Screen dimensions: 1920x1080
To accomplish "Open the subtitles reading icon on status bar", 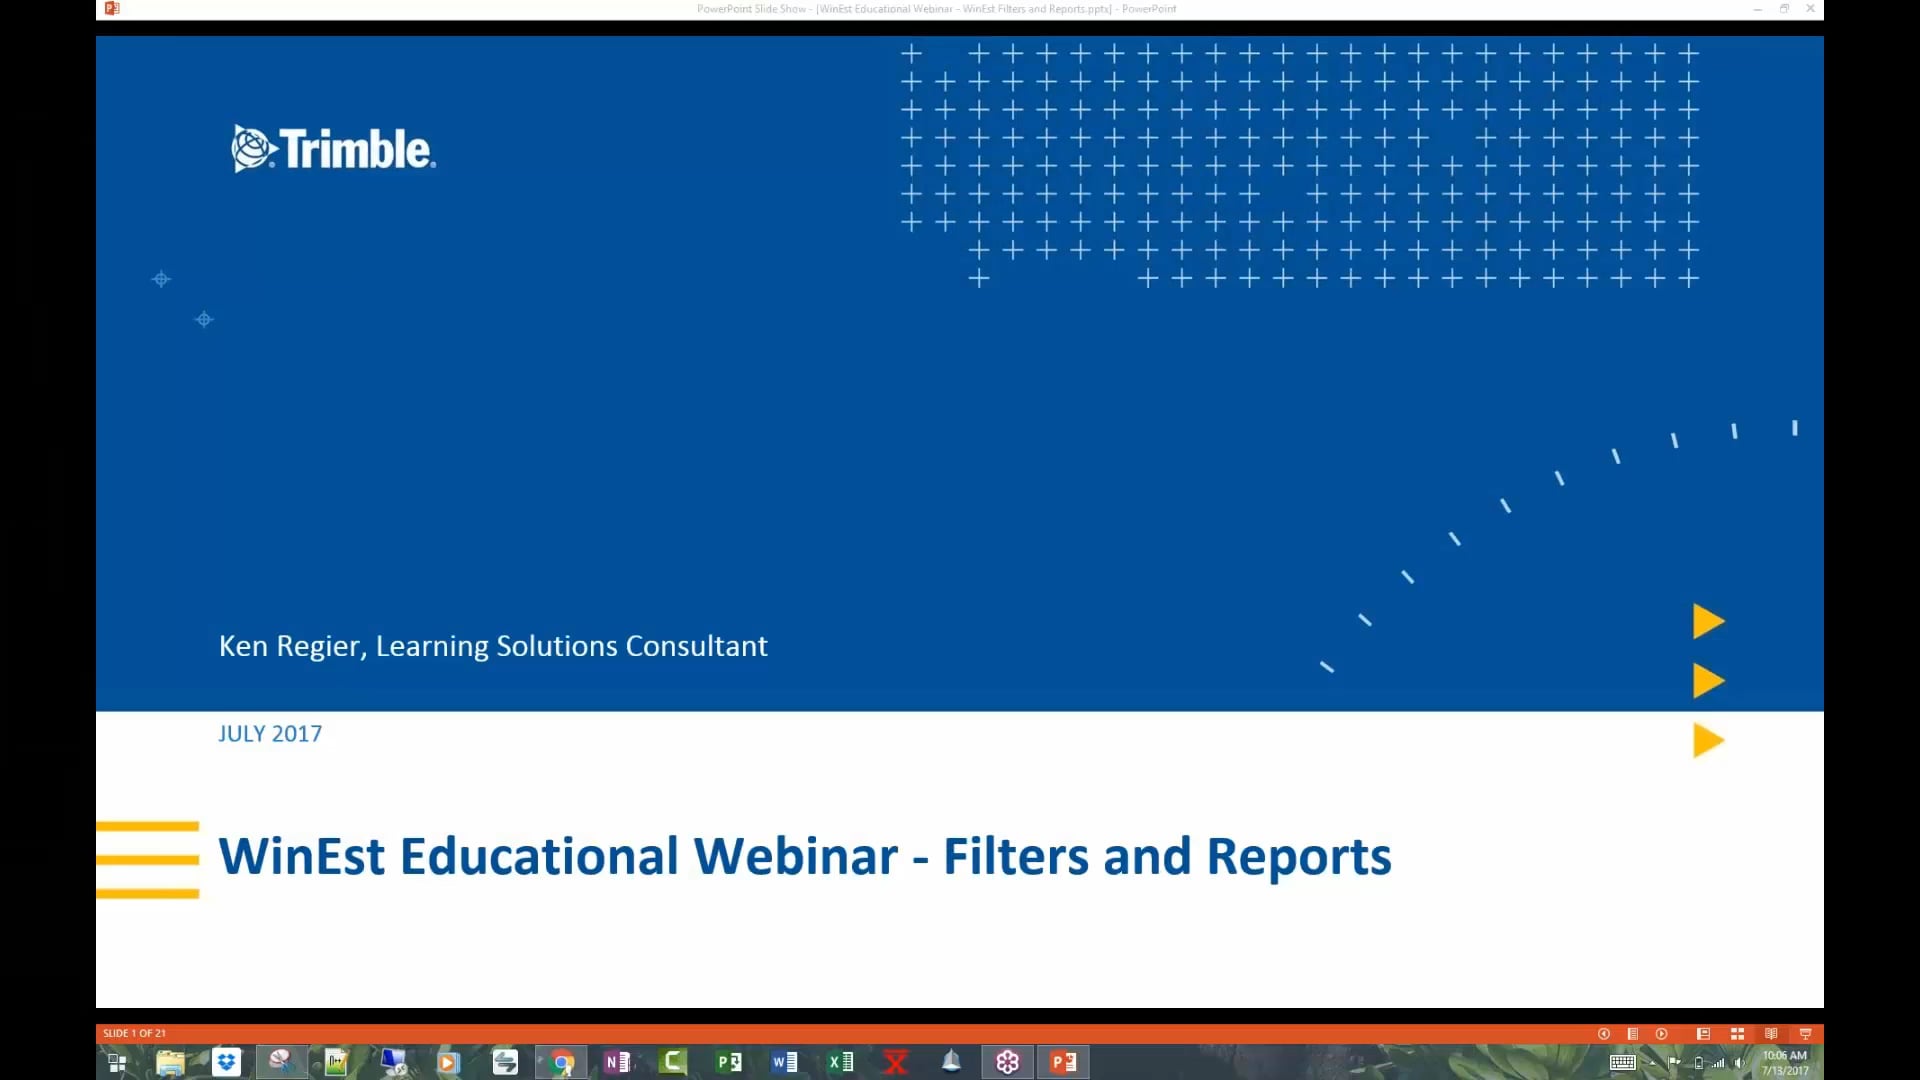I will point(1770,1033).
